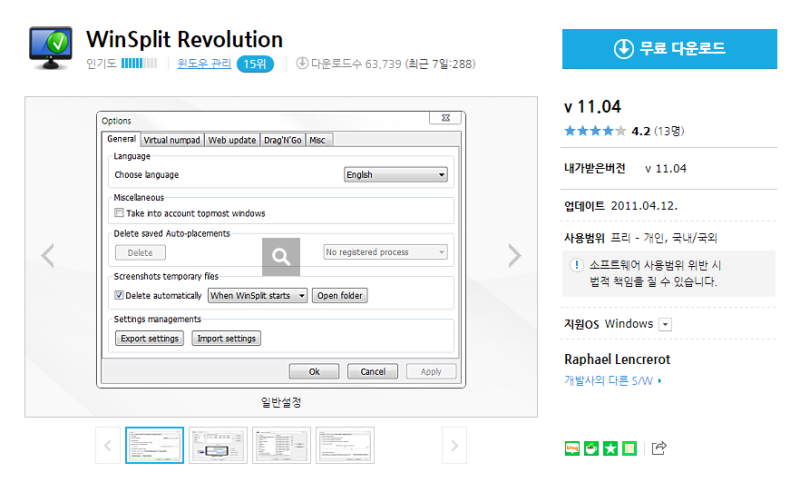Viewport: 800px width, 502px height.
Task: Close the Options dialog with the X
Action: (x=445, y=118)
